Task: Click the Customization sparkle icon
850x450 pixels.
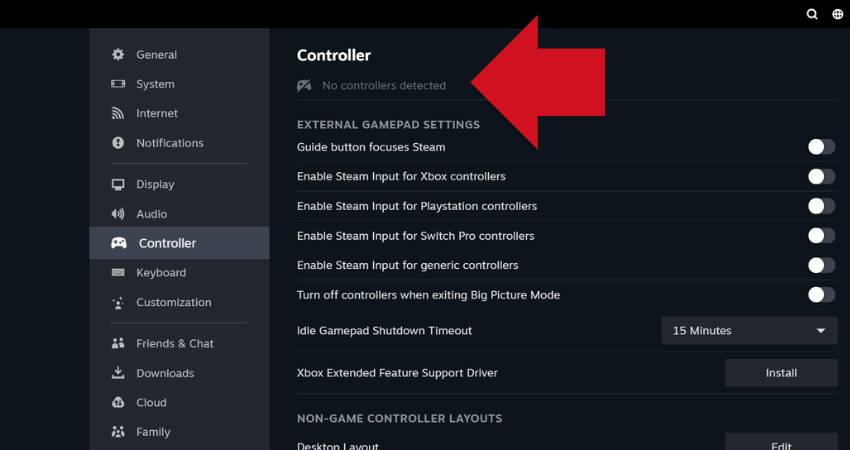Action: [x=118, y=302]
